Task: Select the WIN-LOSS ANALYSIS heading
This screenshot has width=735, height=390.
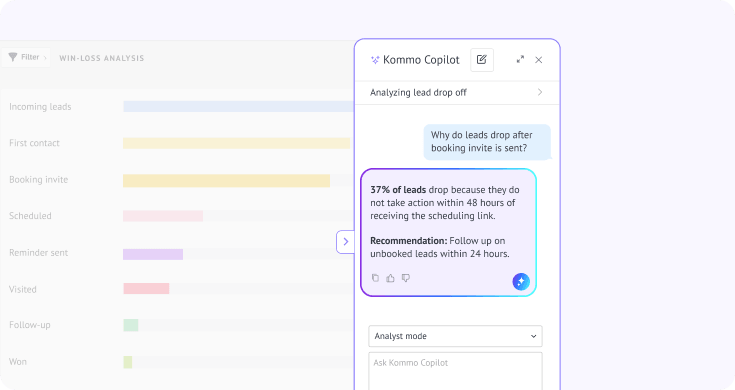Action: pyautogui.click(x=102, y=58)
